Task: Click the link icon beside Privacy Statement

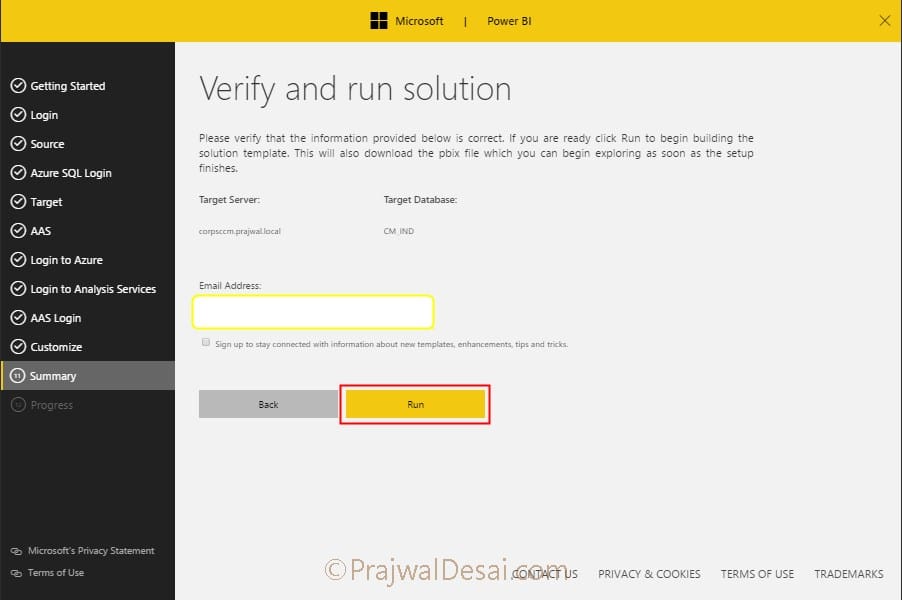Action: pos(16,551)
